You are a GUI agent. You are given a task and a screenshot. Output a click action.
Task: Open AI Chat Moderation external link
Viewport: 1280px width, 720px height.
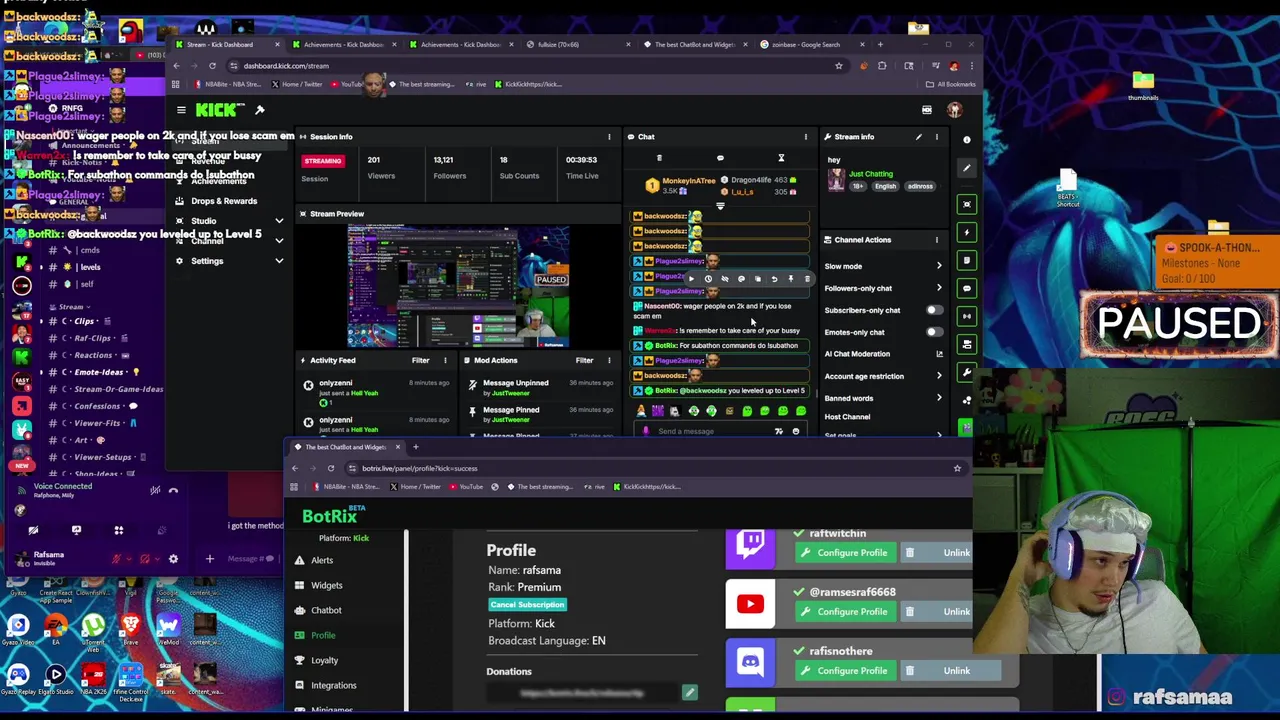(939, 354)
